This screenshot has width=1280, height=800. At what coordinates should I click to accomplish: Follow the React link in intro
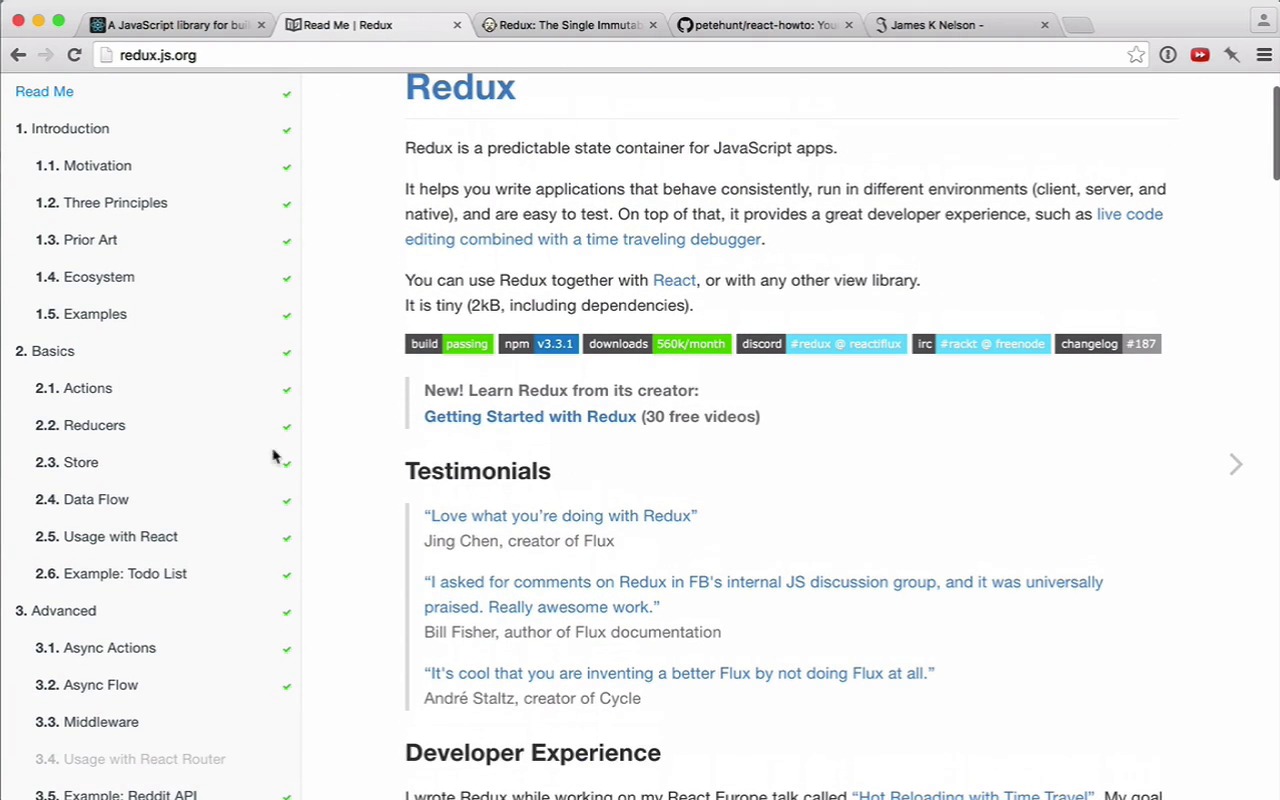point(674,280)
